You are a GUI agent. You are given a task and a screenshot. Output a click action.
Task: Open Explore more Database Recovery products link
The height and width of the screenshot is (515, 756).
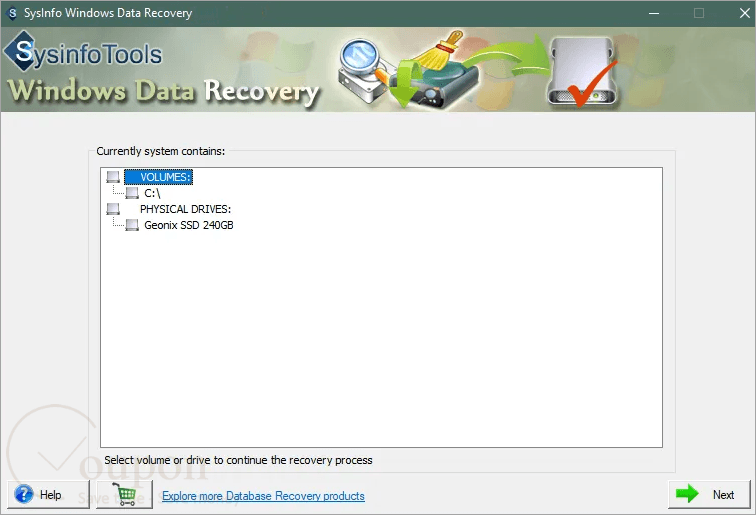(x=263, y=496)
